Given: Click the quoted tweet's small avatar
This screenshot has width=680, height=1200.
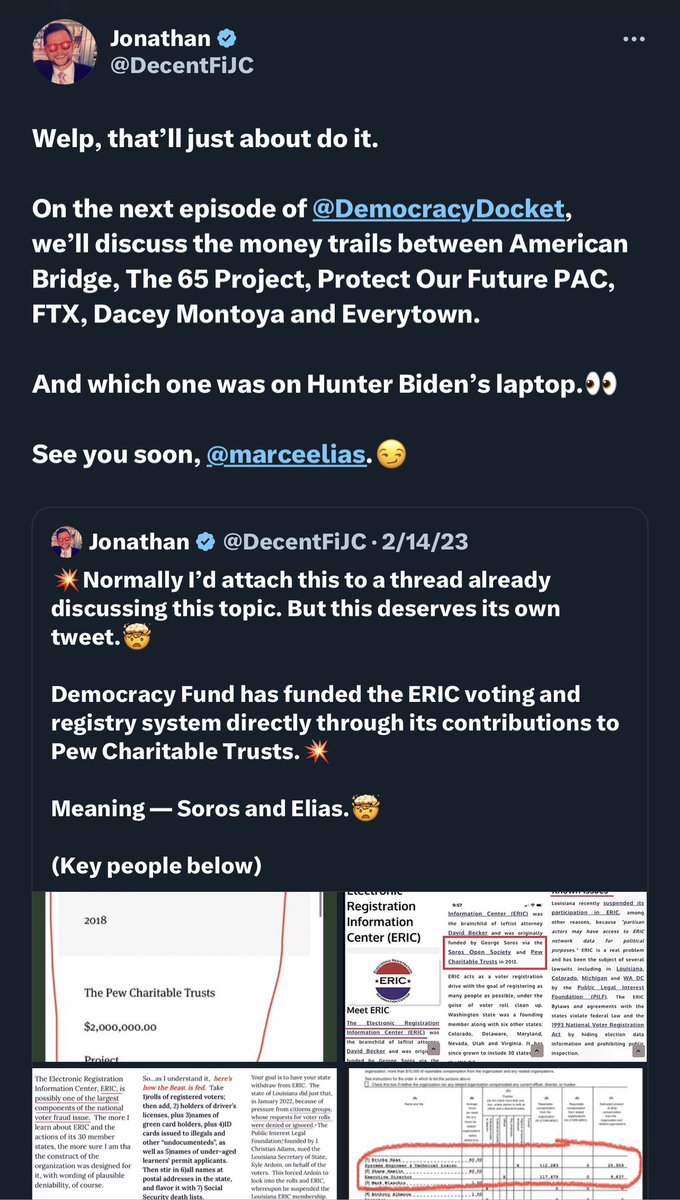Looking at the screenshot, I should 66,542.
